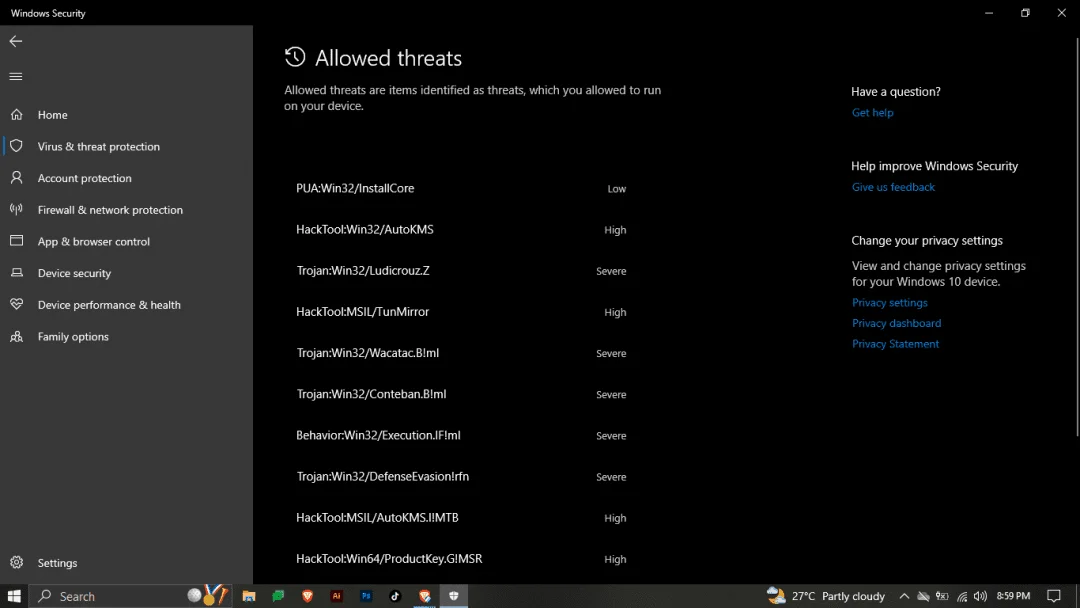Click the Device security laptop icon
This screenshot has width=1080, height=608.
pyautogui.click(x=17, y=273)
